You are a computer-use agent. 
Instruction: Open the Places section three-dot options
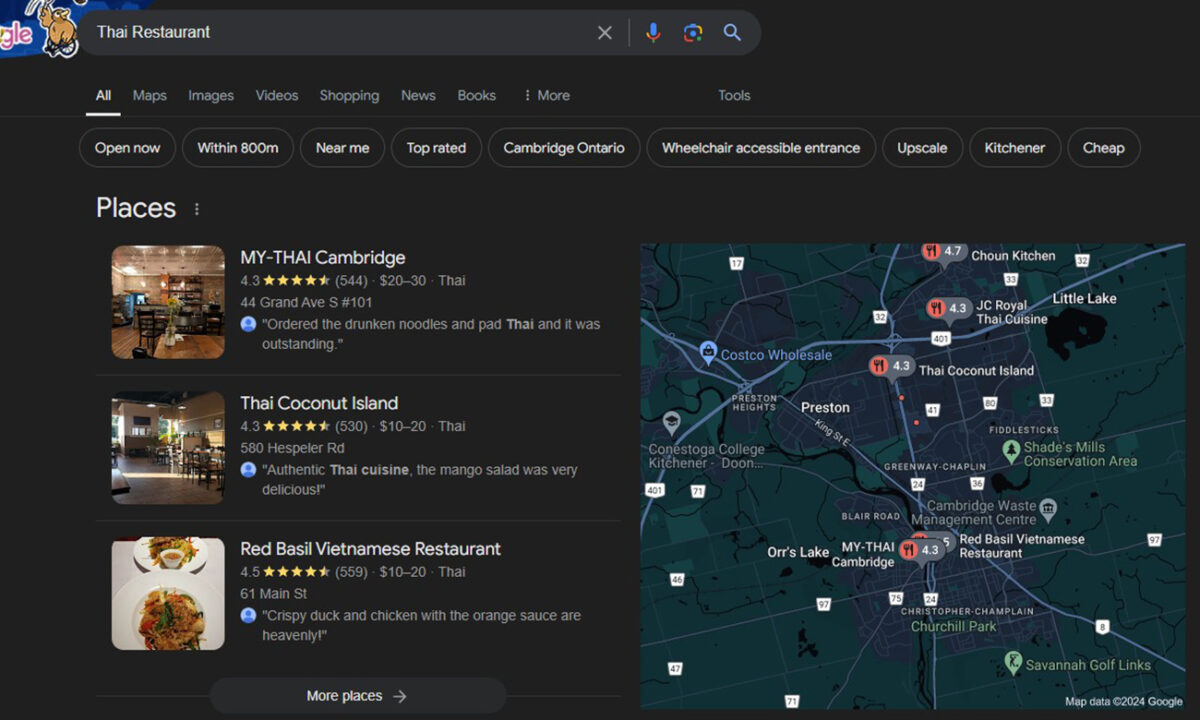(x=197, y=209)
